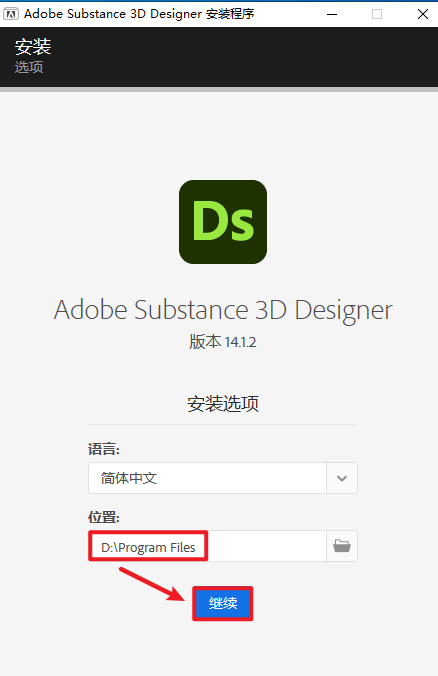Expand the 语言 dropdown arrow
The width and height of the screenshot is (438, 676).
click(x=342, y=478)
